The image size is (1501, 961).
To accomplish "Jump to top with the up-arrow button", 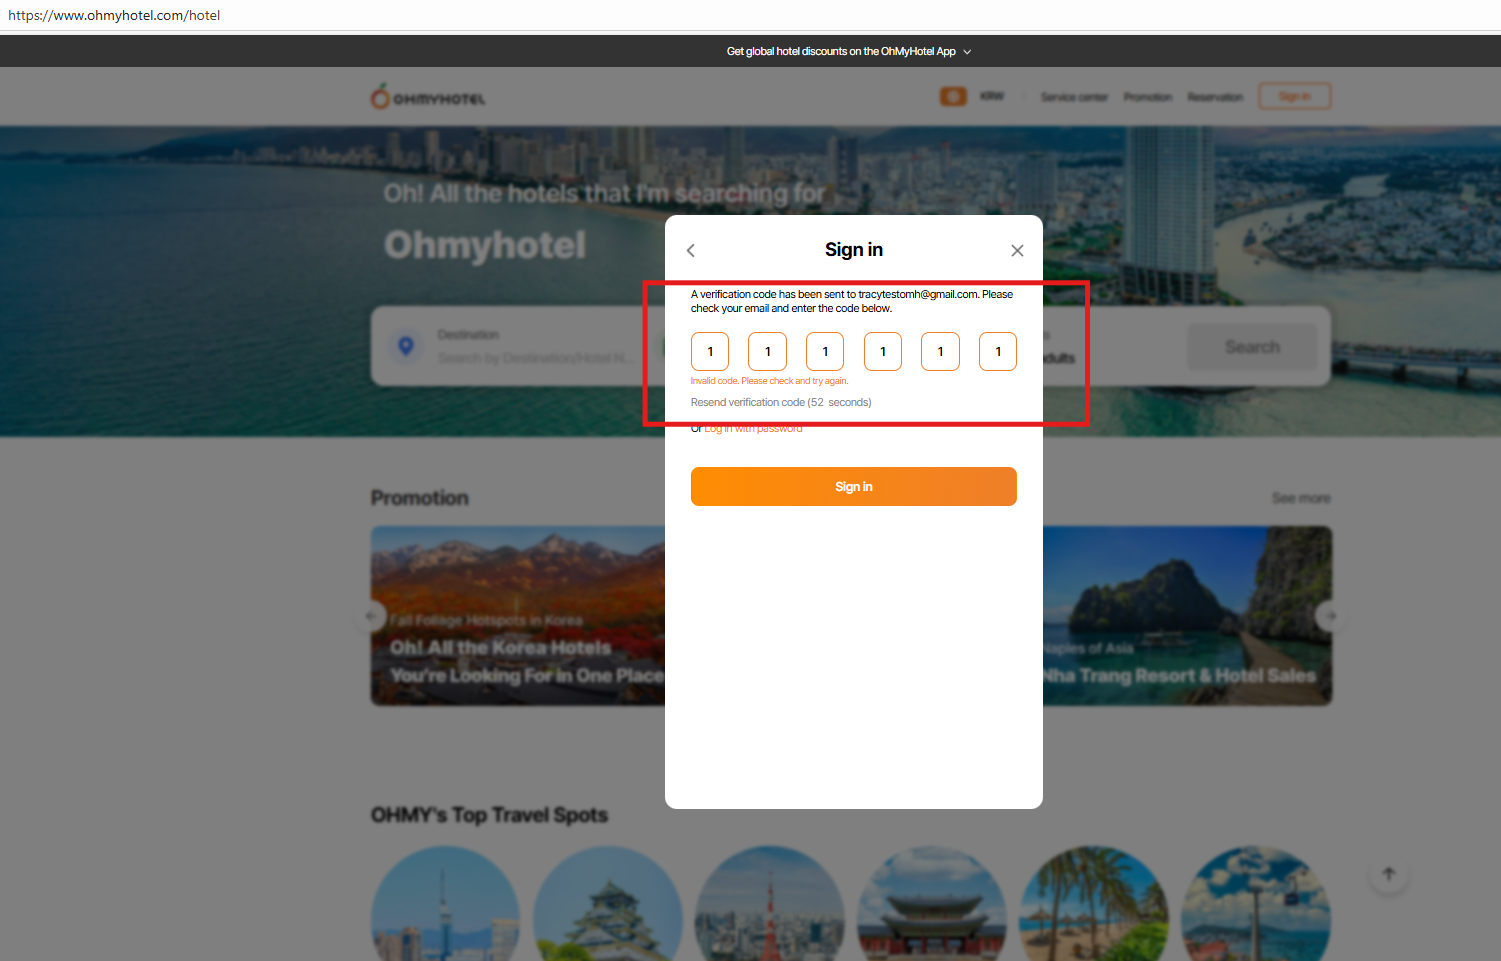I will pyautogui.click(x=1388, y=874).
